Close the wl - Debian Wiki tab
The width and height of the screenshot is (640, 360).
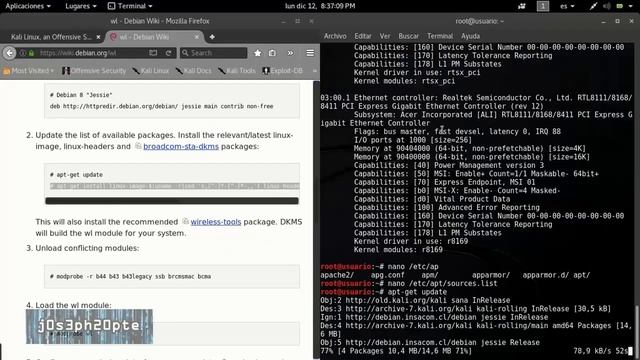point(197,37)
